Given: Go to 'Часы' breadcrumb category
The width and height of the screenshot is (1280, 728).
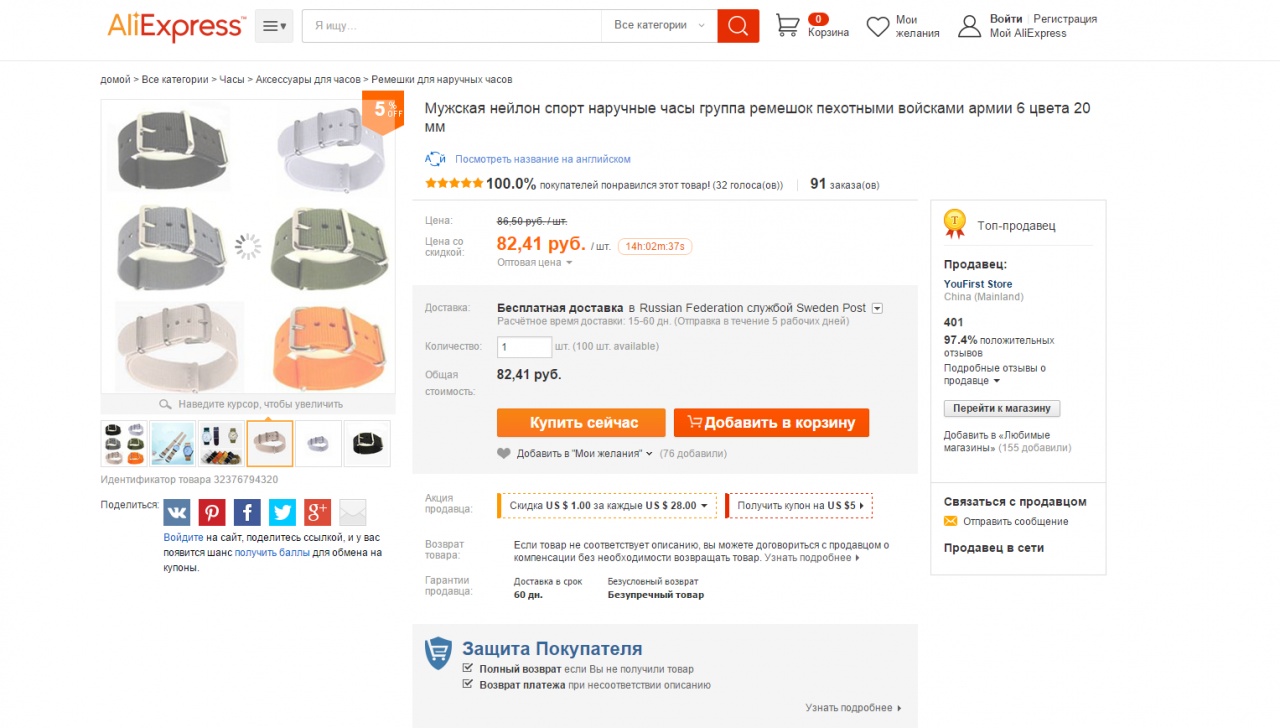Looking at the screenshot, I should coord(232,79).
